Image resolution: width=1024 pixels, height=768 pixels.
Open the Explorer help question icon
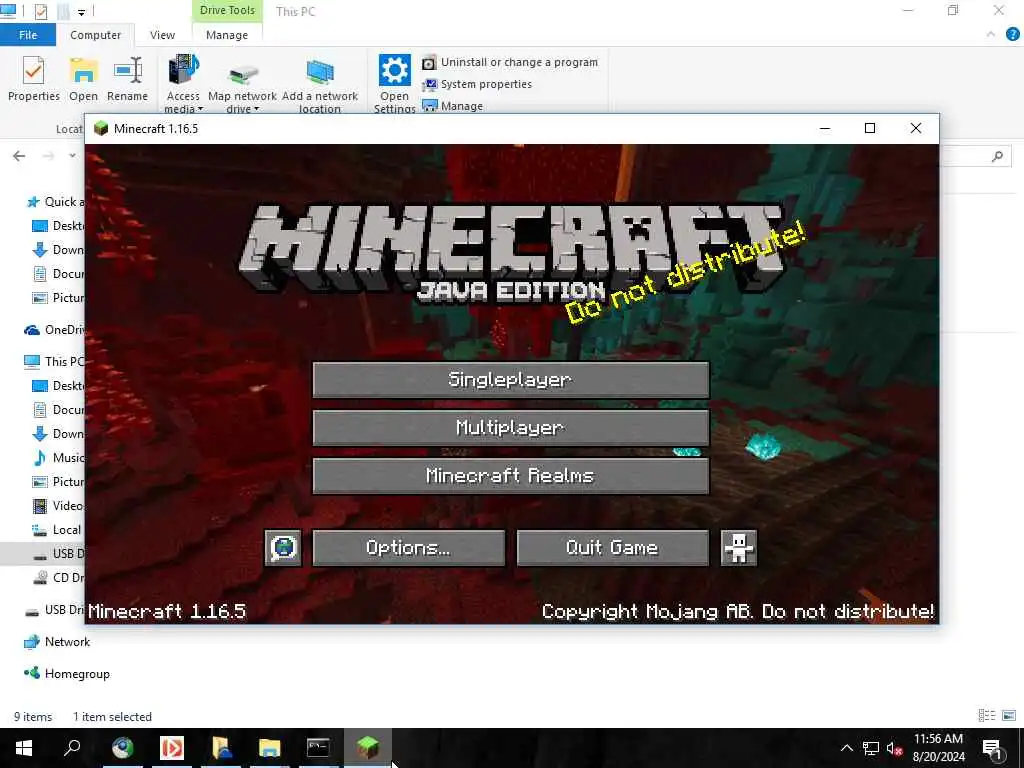[x=1013, y=35]
